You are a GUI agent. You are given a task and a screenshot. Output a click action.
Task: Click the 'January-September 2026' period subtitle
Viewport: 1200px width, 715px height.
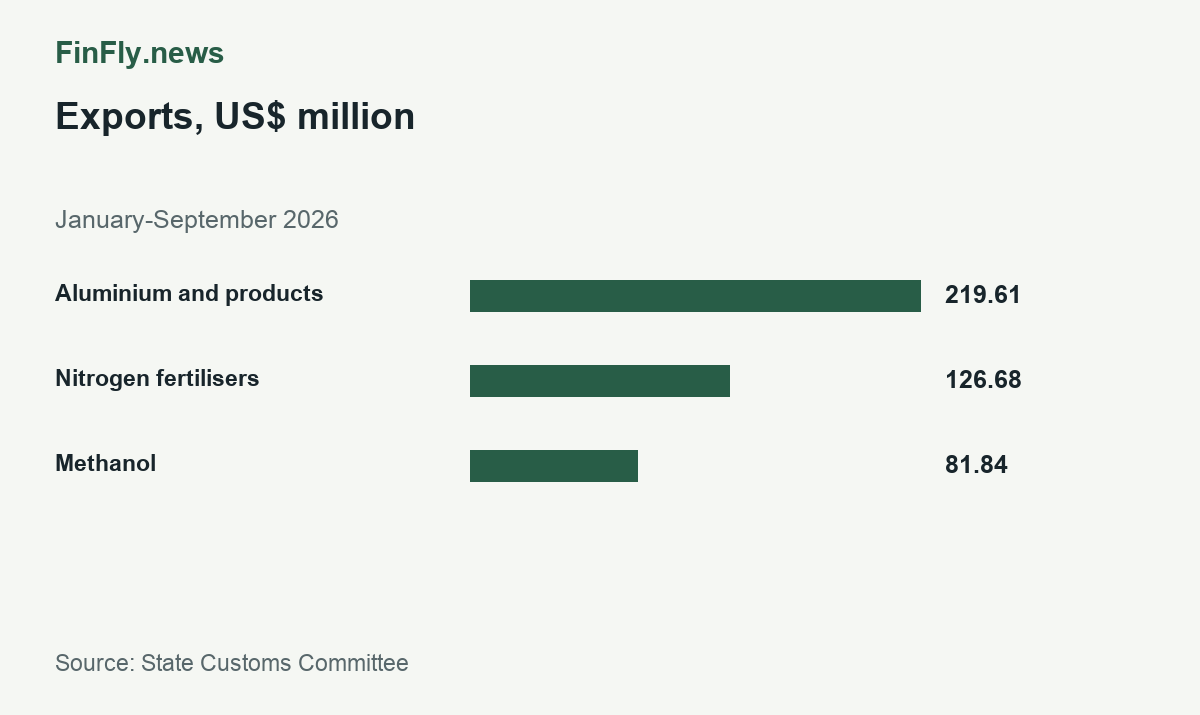(197, 220)
